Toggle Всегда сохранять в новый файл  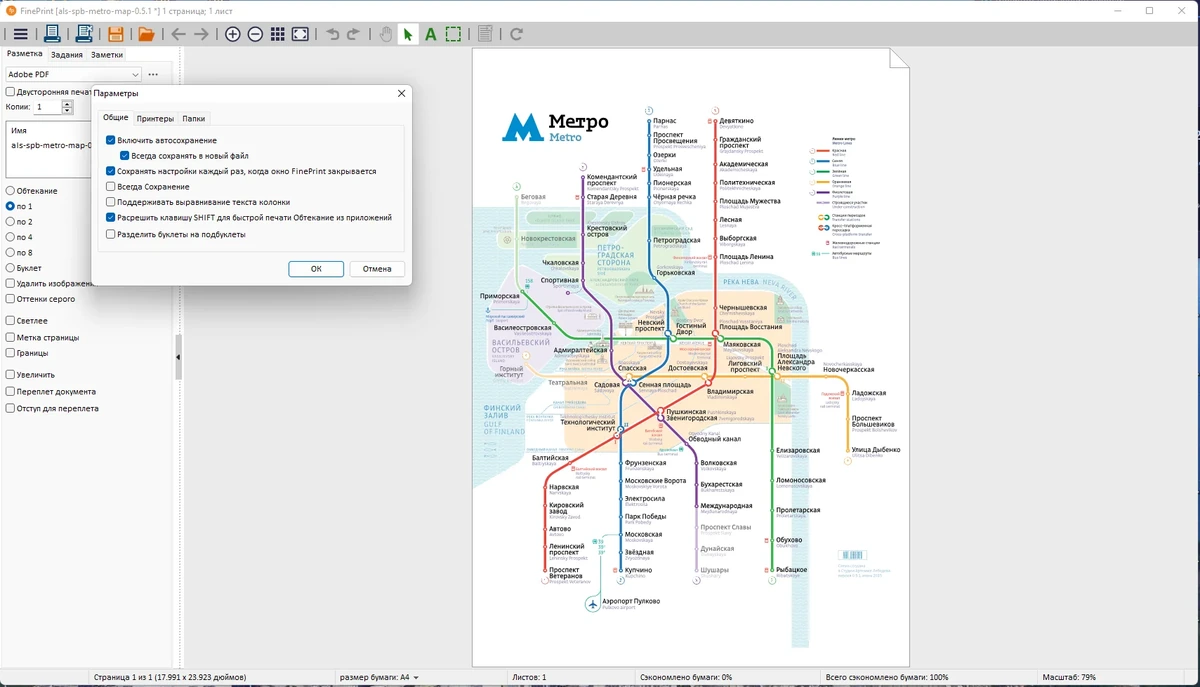(x=125, y=156)
